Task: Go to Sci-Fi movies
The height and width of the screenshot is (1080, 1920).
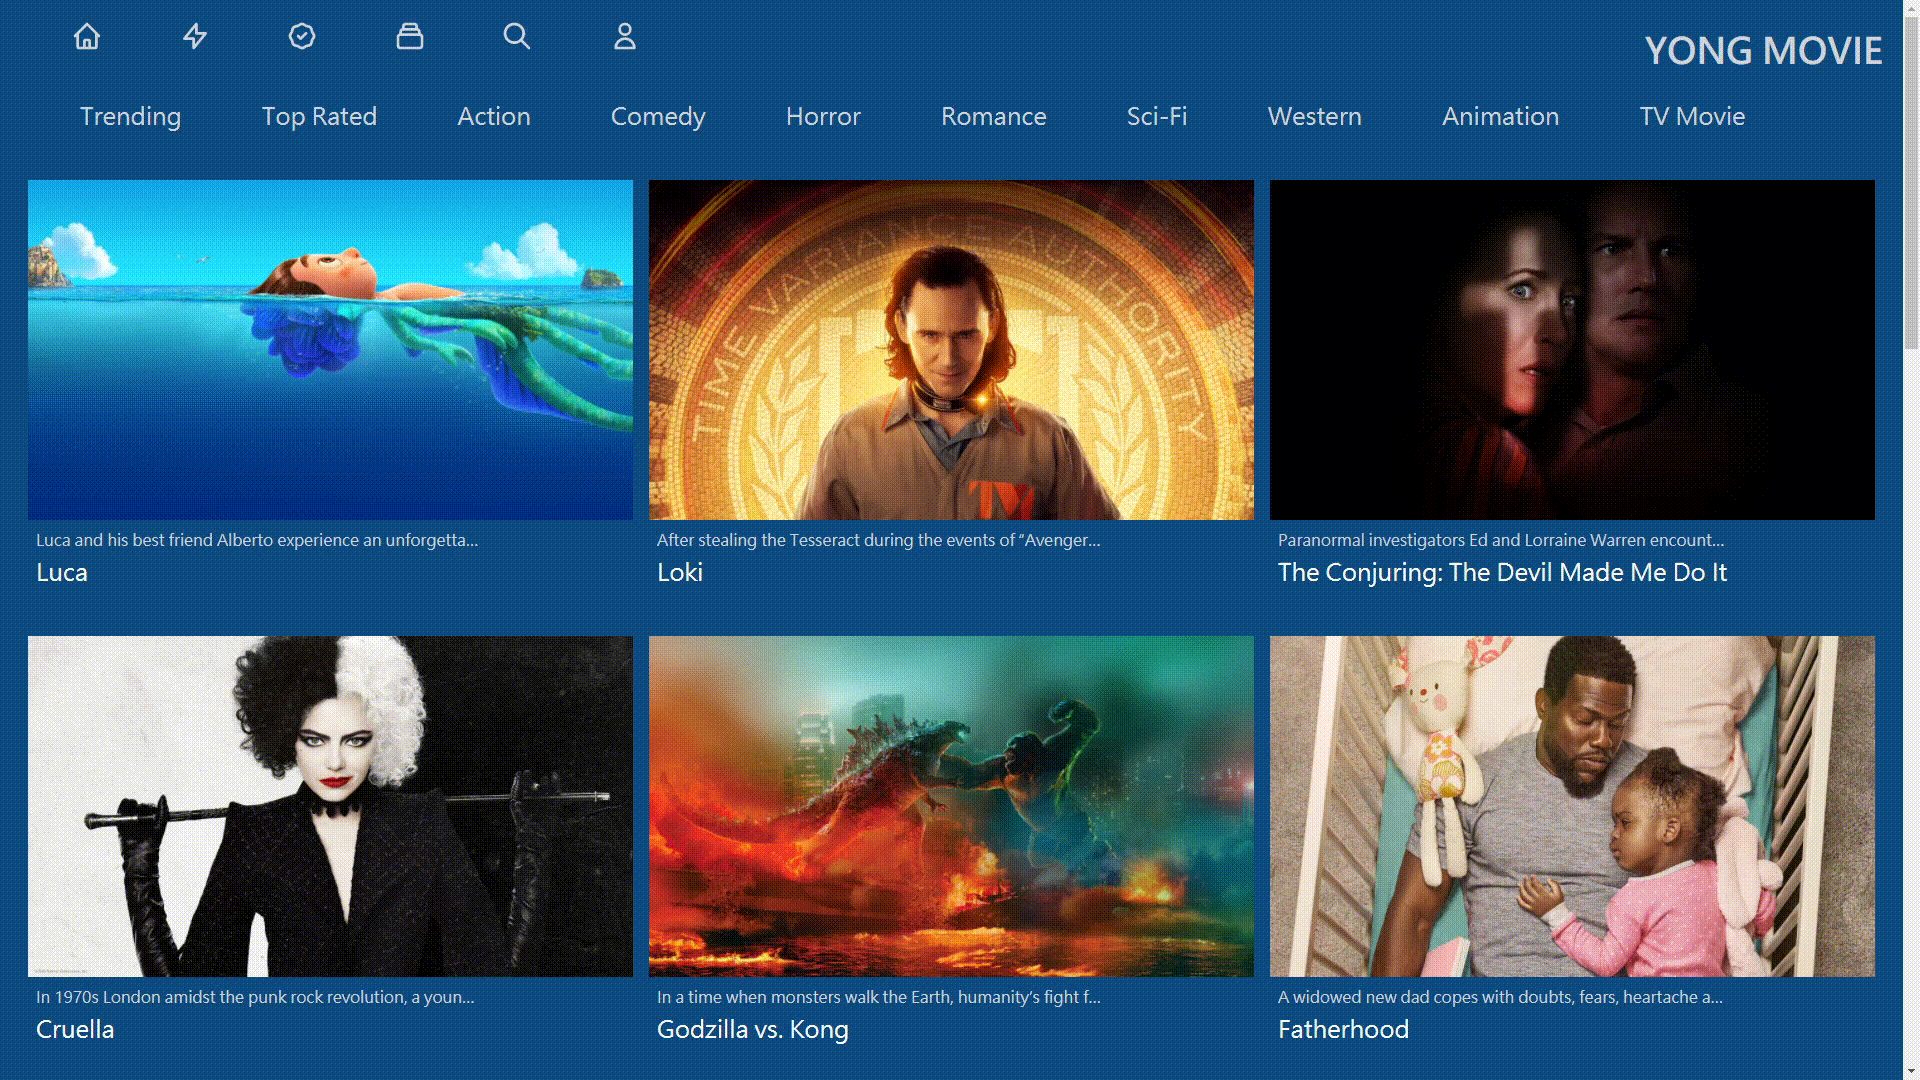Action: (x=1157, y=116)
